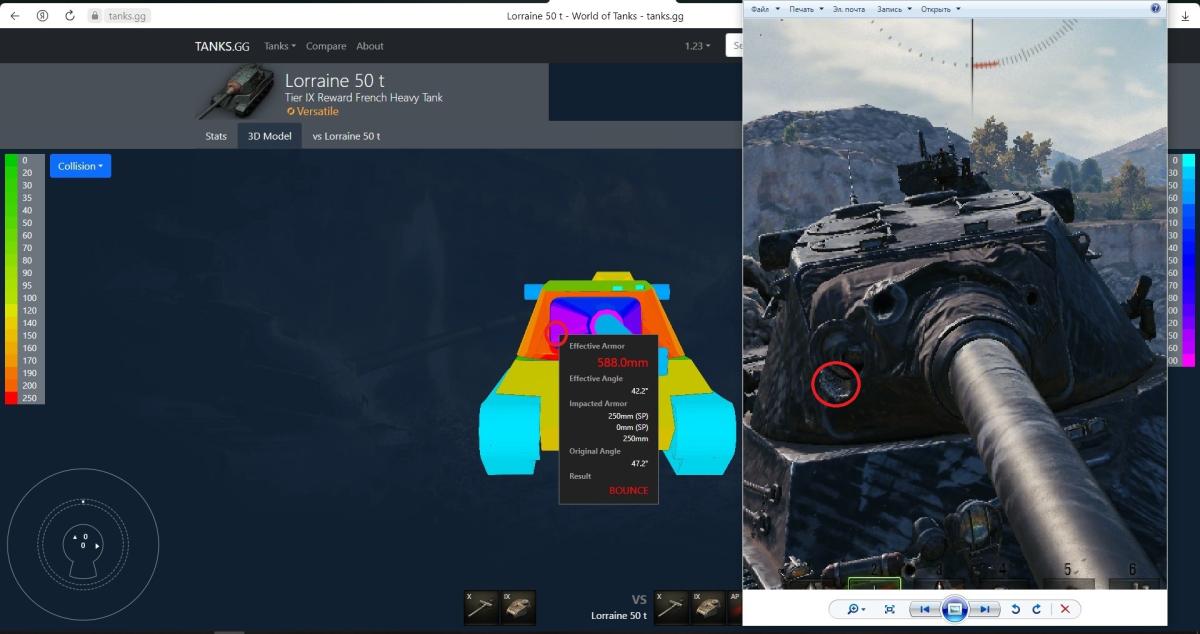1200x634 pixels.
Task: Click the green 0 armor legend swatch
Action: click(12, 160)
